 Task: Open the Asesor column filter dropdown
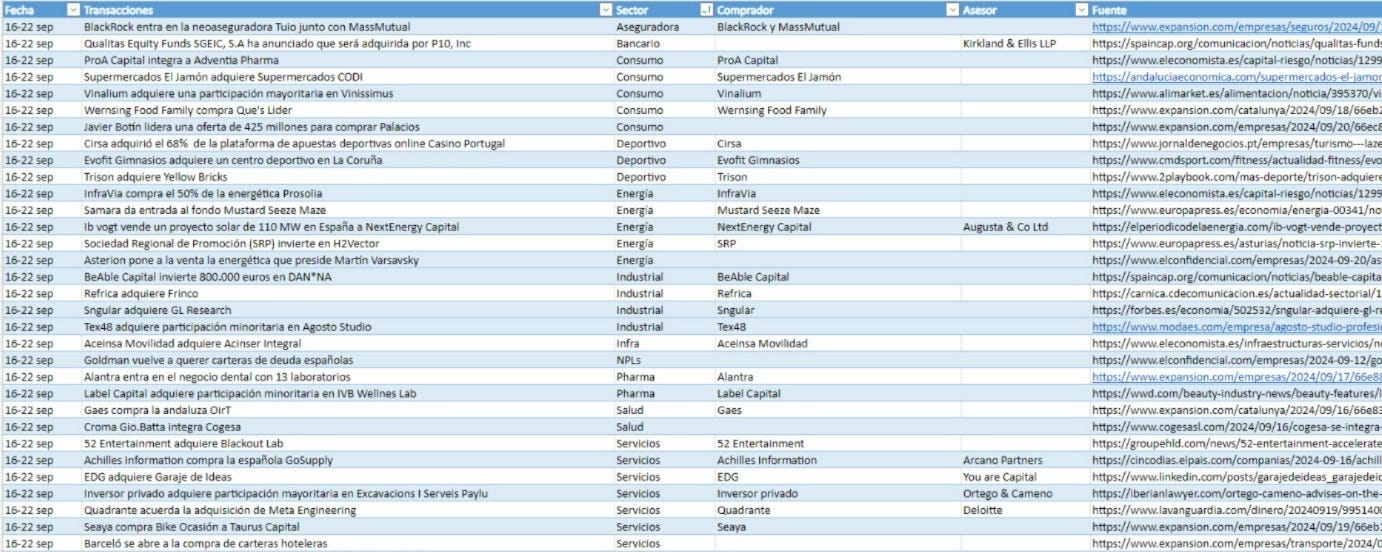[x=1082, y=9]
